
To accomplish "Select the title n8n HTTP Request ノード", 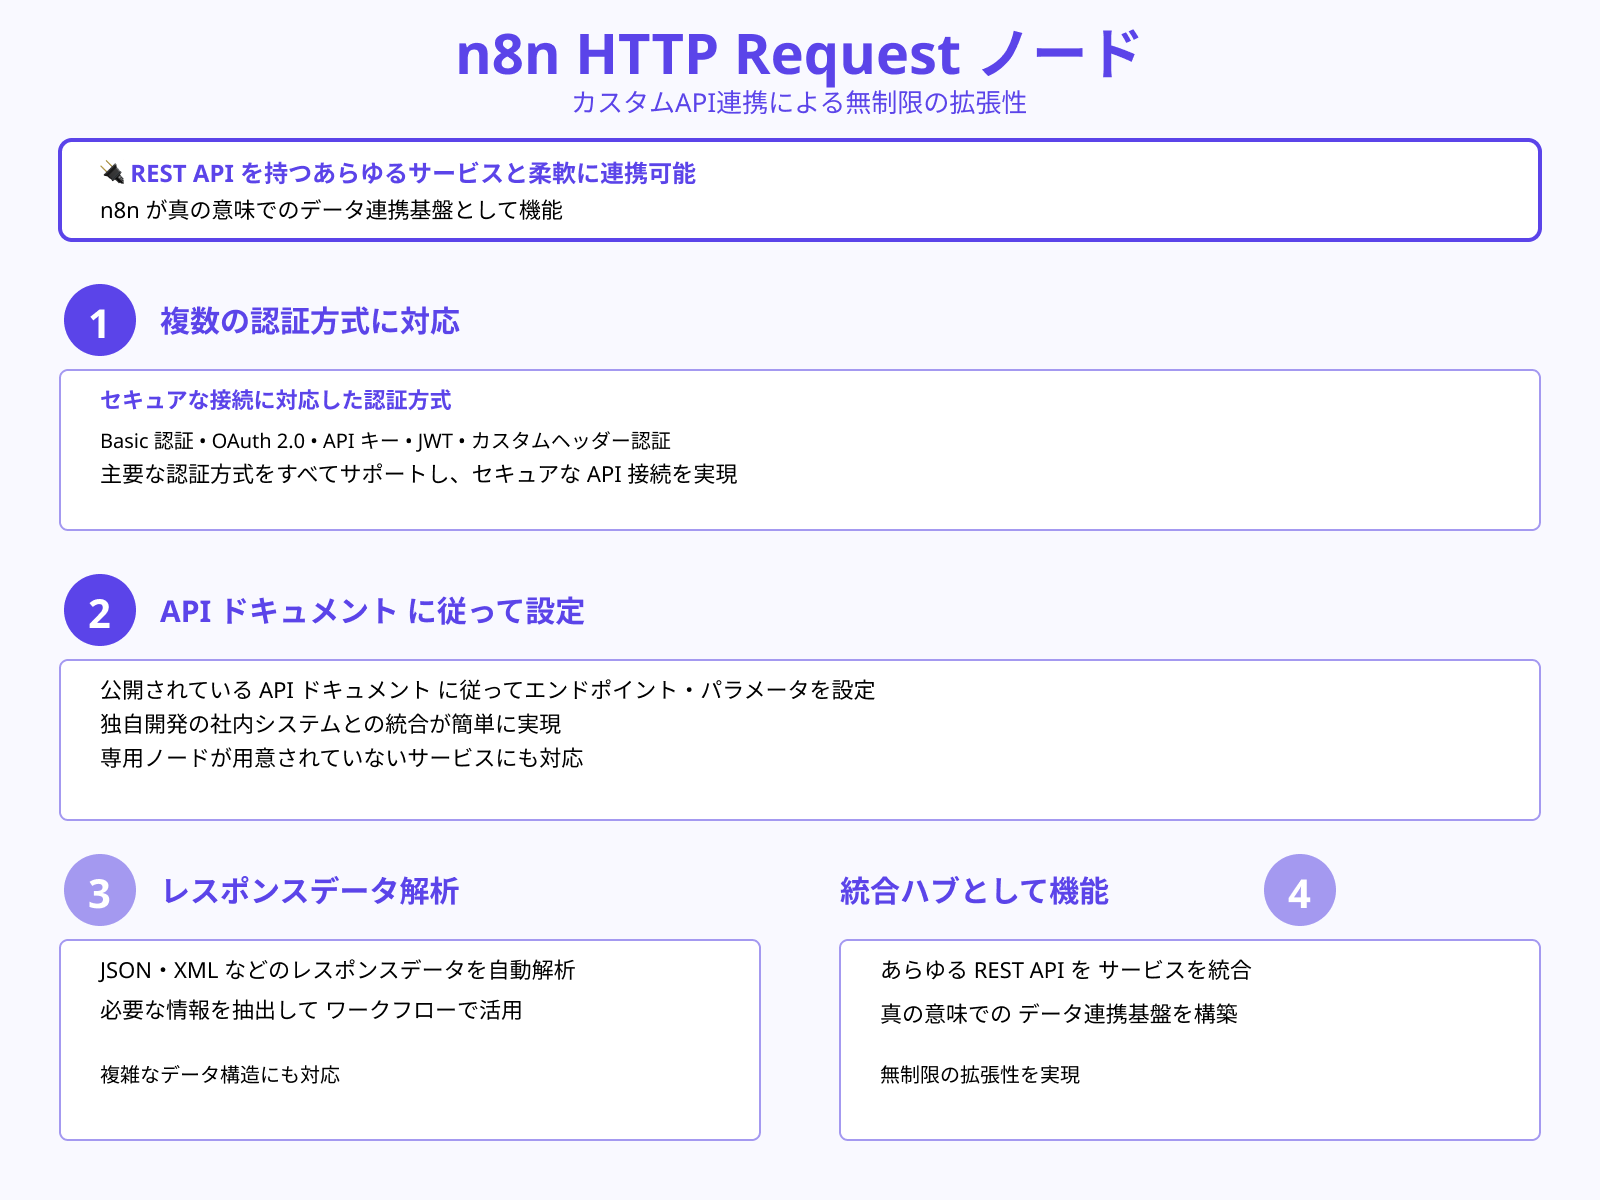I will 800,55.
